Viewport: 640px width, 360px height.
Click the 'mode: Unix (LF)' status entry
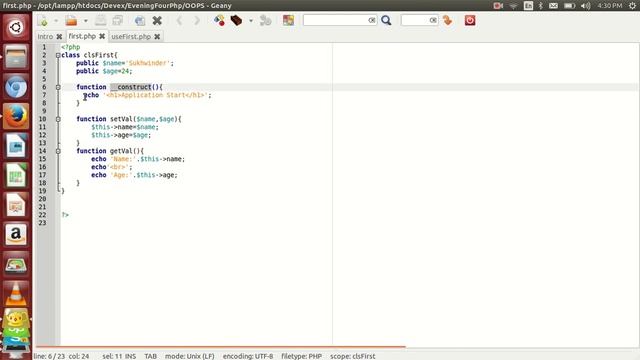coord(189,356)
